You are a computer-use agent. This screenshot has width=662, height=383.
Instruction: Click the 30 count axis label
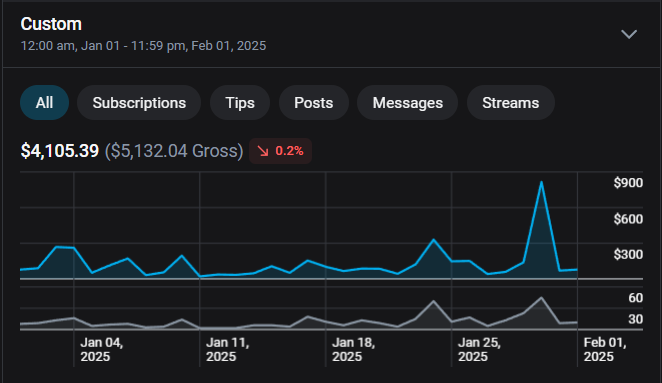635,319
